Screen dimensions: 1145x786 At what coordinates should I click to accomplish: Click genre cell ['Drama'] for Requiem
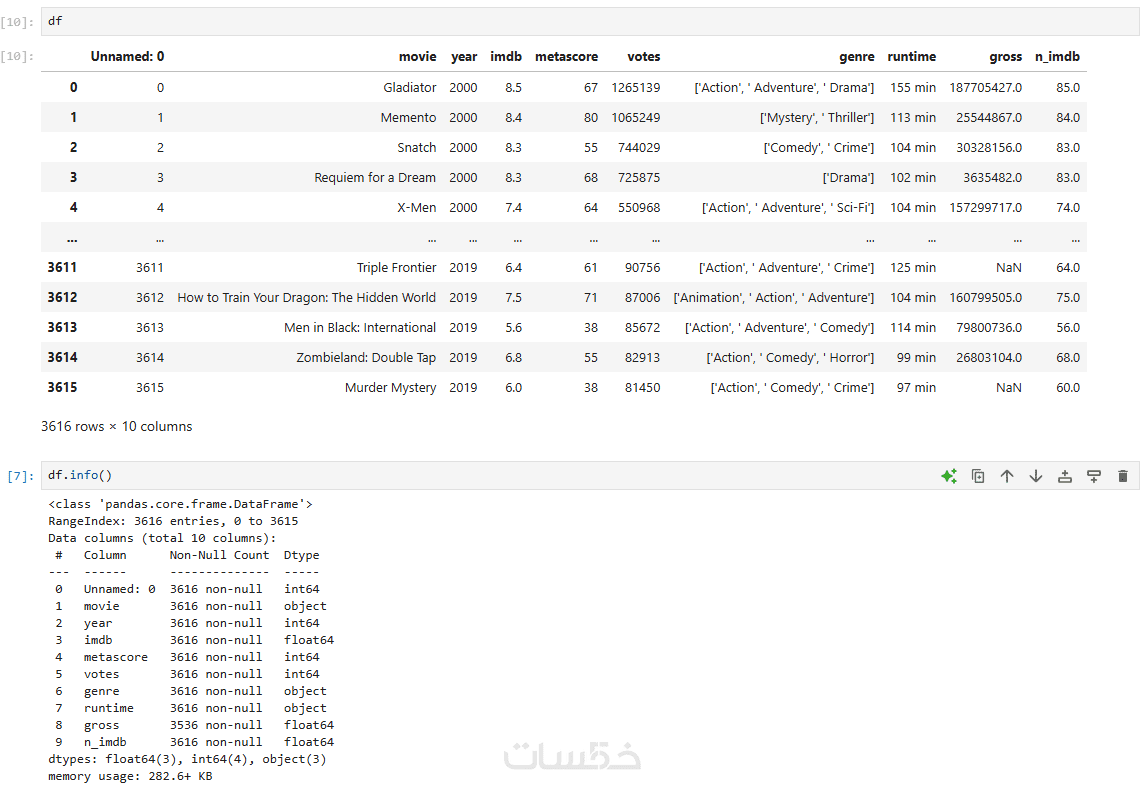click(x=848, y=178)
